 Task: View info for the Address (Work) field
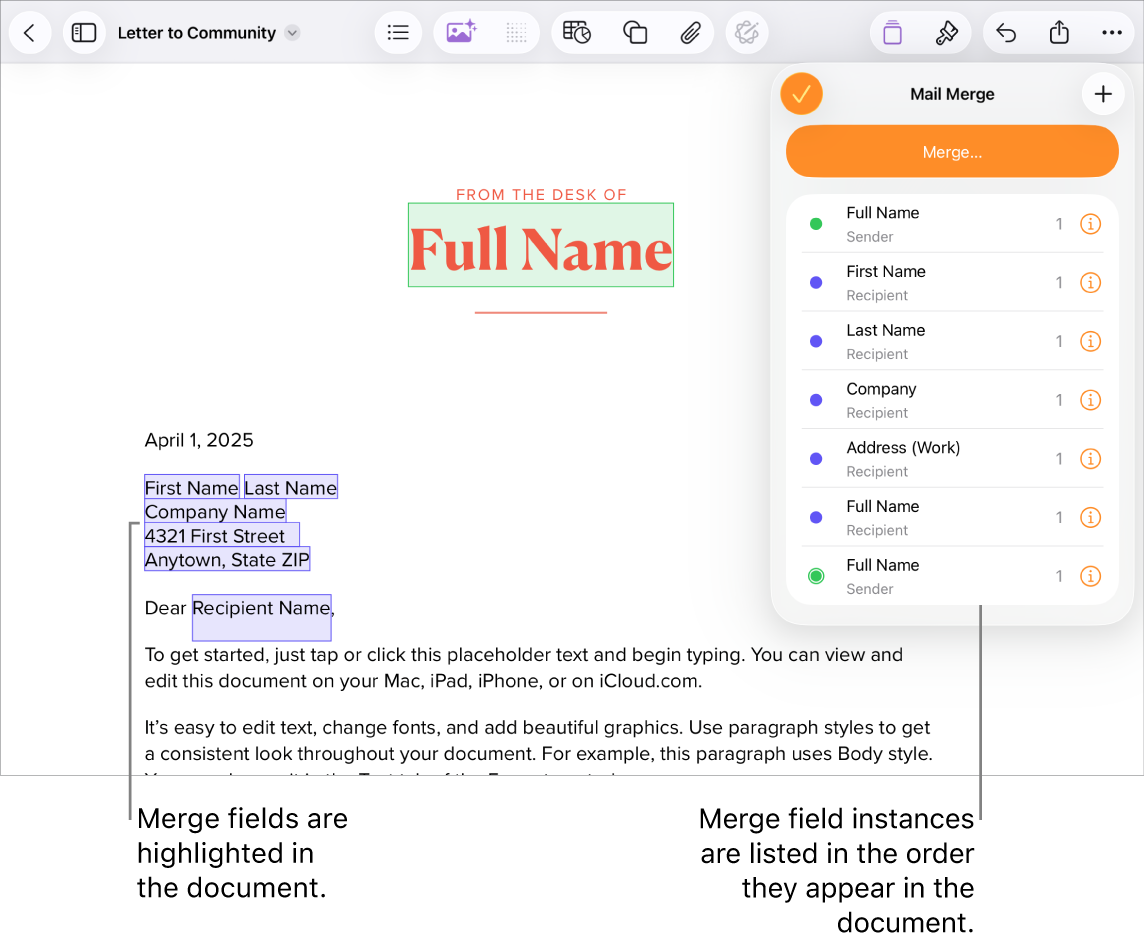pyautogui.click(x=1090, y=459)
